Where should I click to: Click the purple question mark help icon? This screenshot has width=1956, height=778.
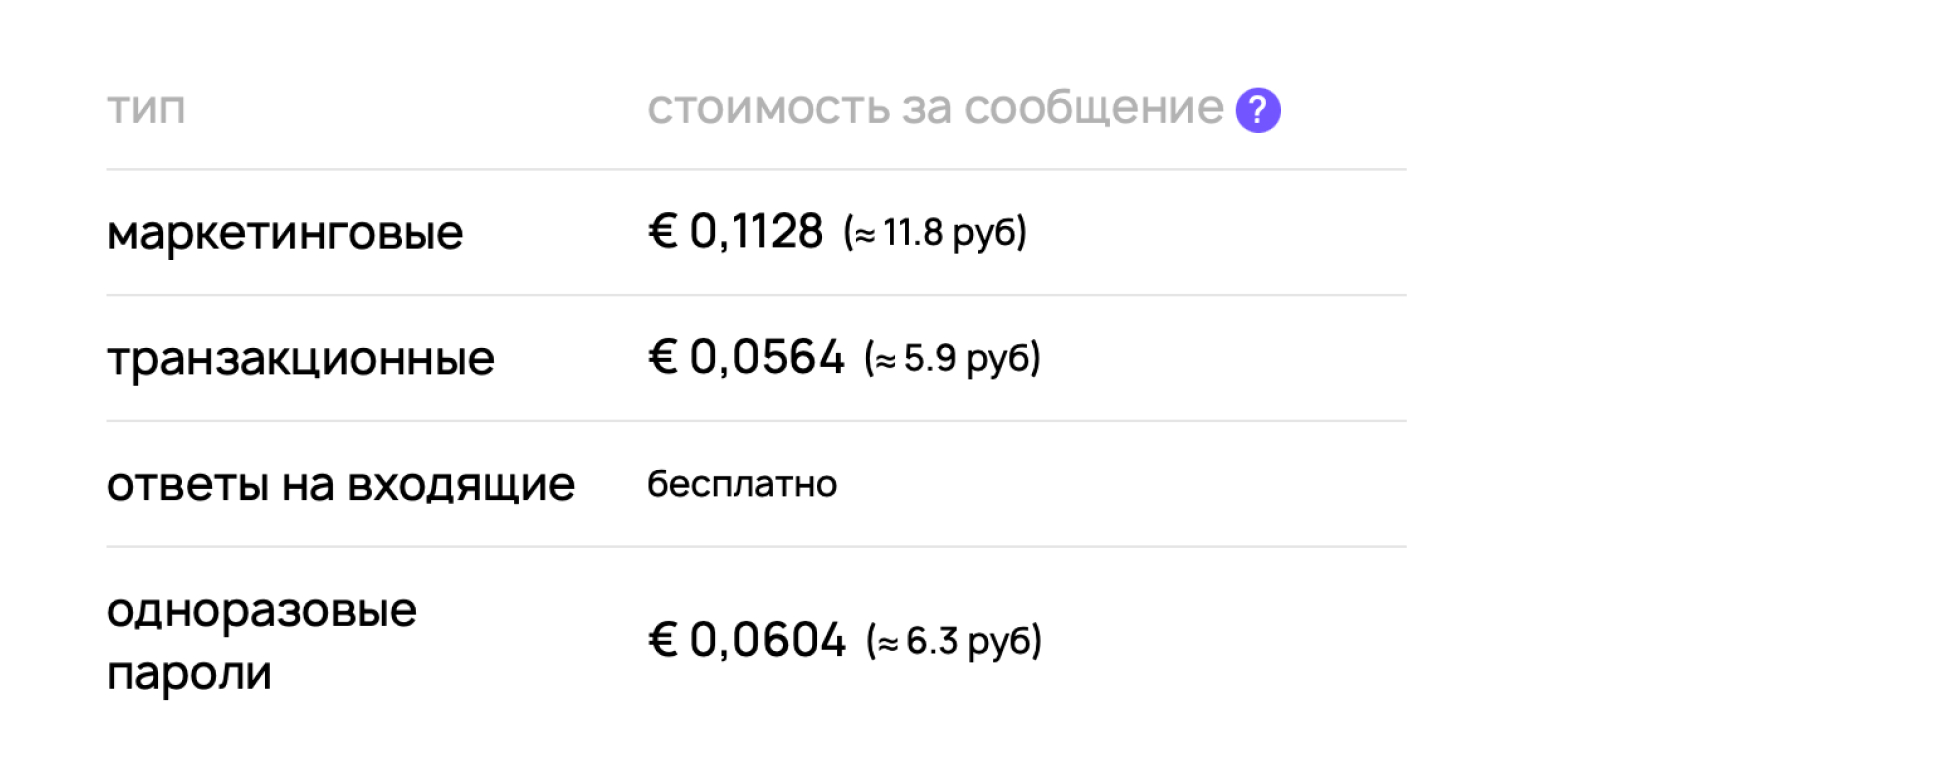[1258, 110]
